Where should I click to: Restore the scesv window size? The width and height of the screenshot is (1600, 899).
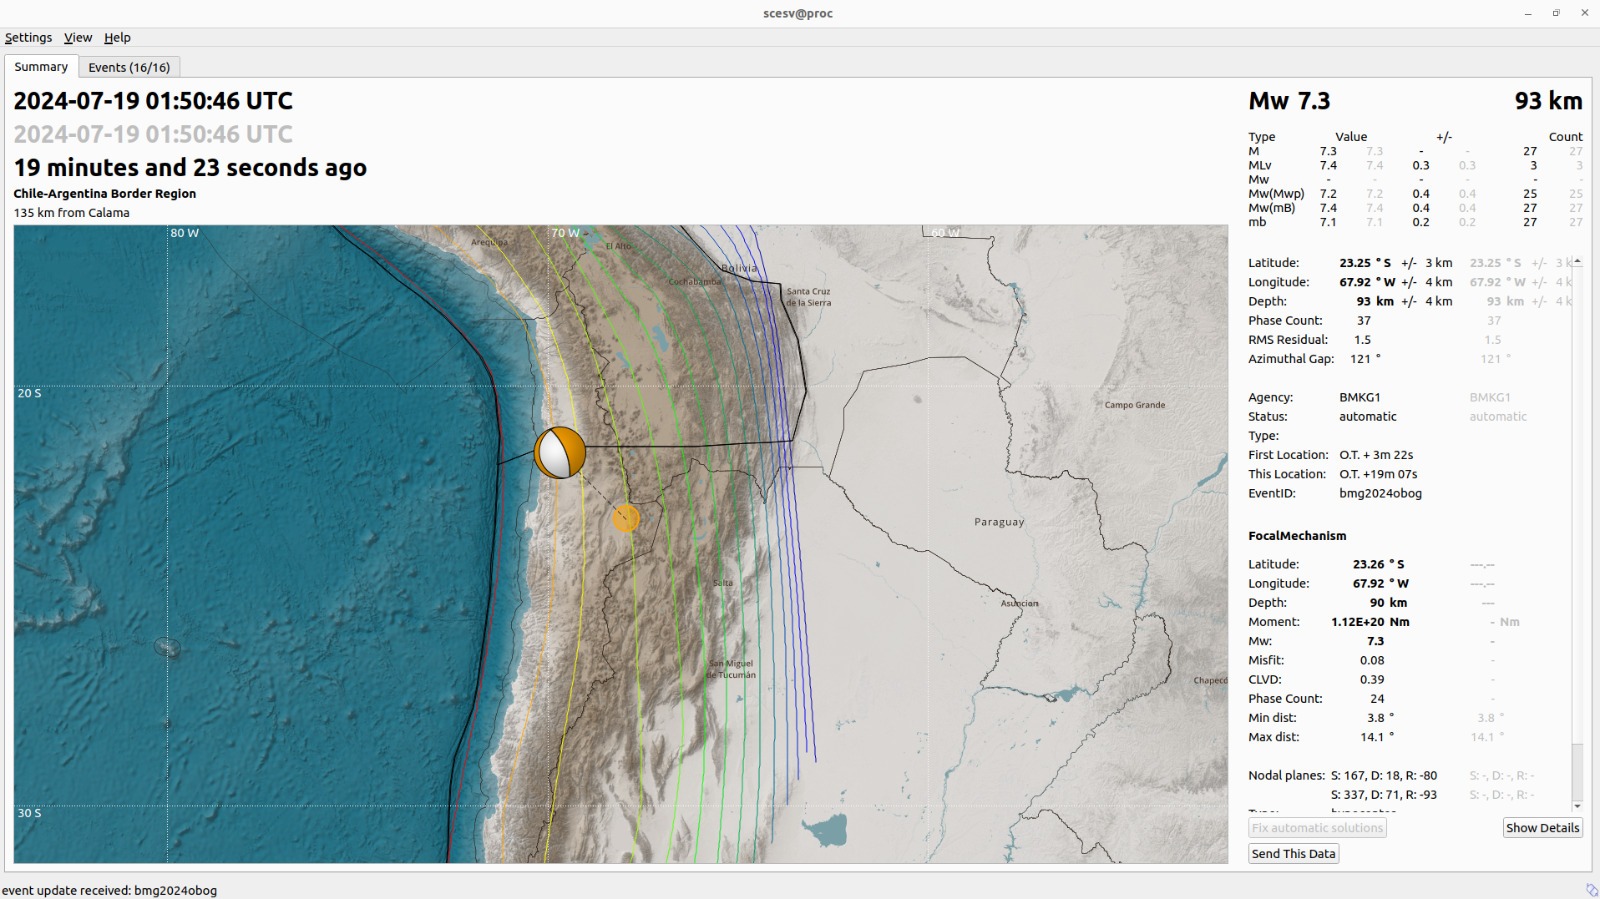[x=1556, y=13]
